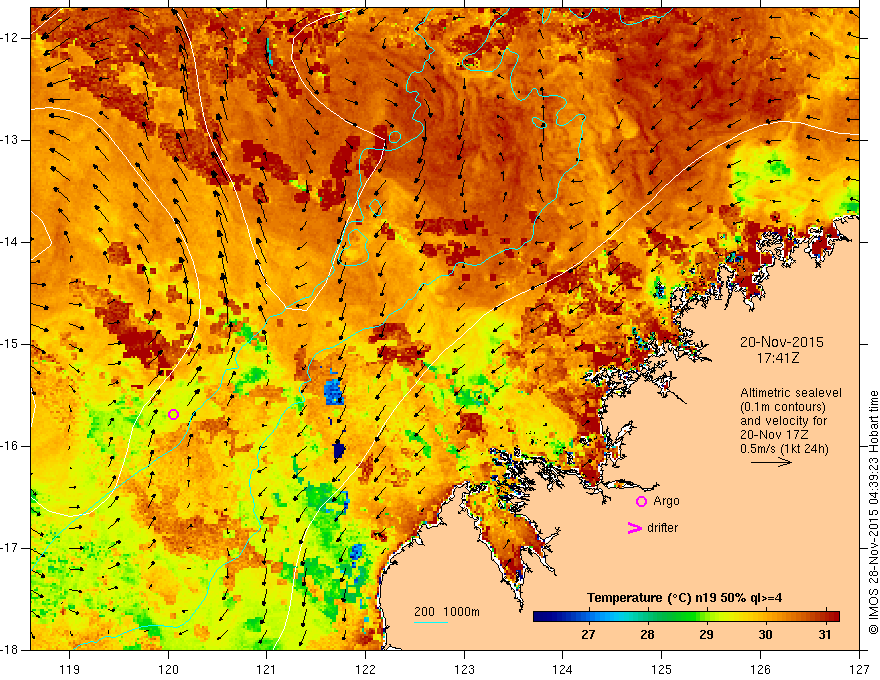Click the longitude label 122
Image resolution: width=880 pixels, height=680 pixels.
coord(365,669)
